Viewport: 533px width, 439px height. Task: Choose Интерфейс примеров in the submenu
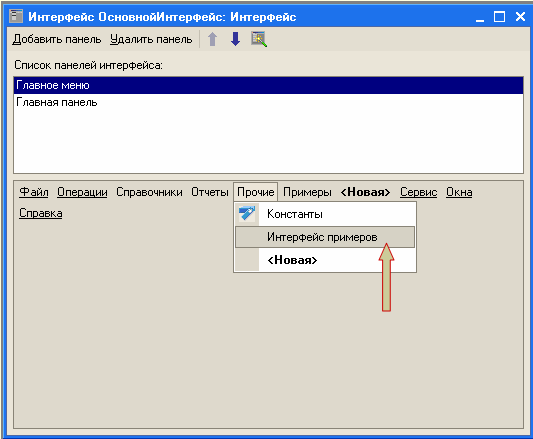coord(325,237)
